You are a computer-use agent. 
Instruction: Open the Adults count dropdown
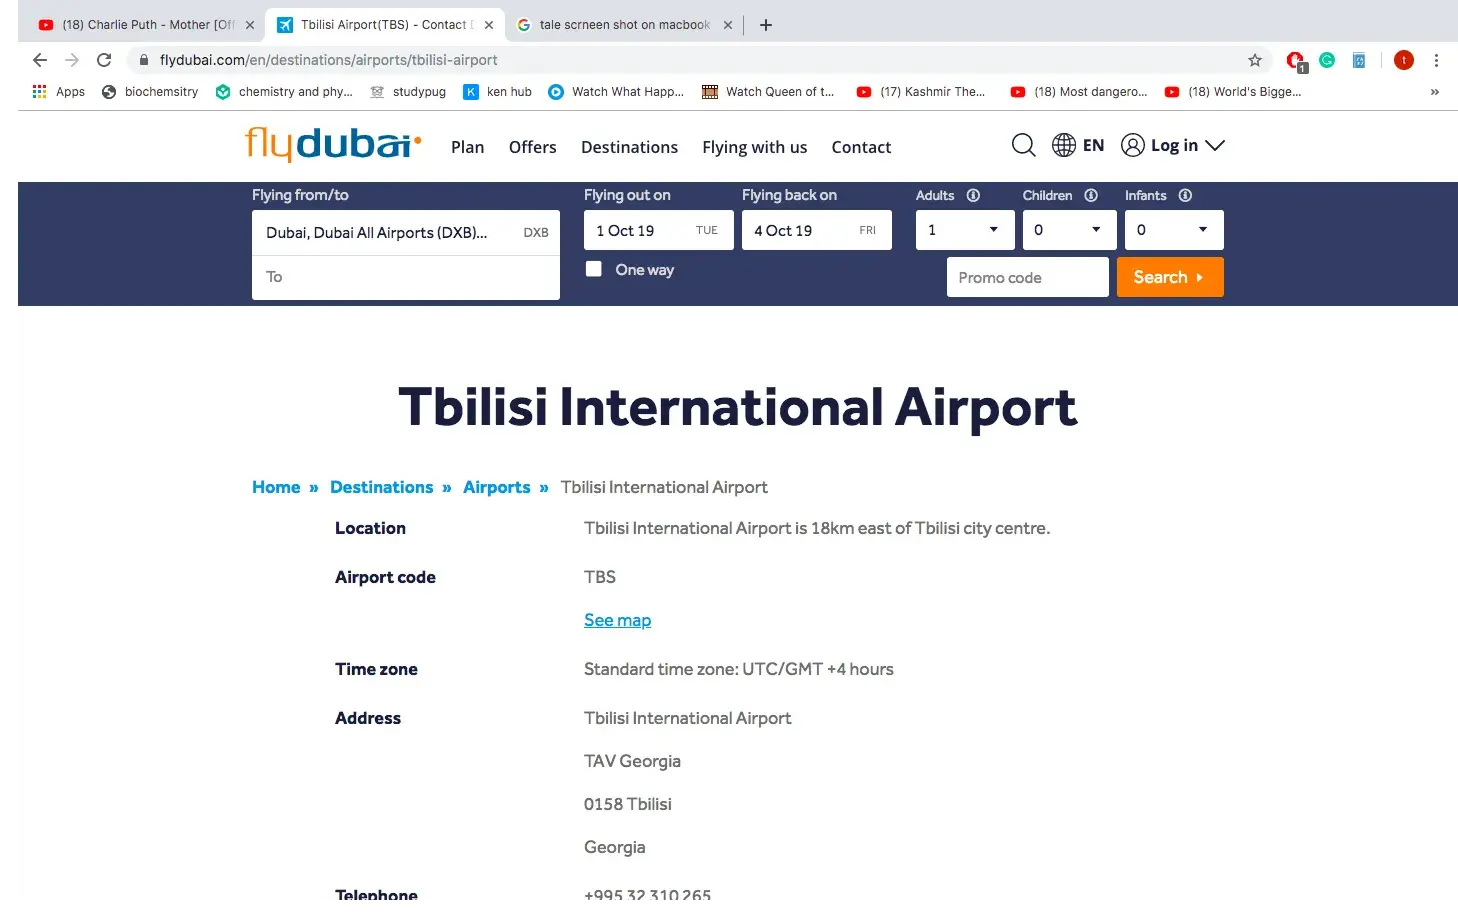pyautogui.click(x=965, y=230)
